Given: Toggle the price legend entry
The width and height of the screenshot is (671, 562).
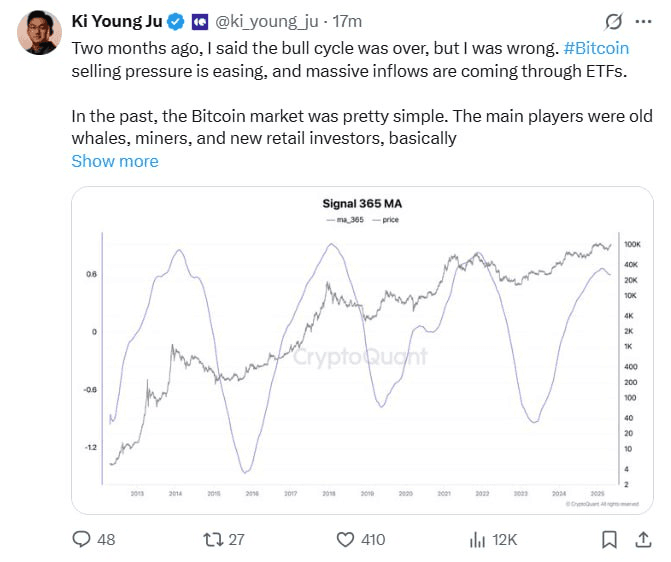Looking at the screenshot, I should click(385, 220).
